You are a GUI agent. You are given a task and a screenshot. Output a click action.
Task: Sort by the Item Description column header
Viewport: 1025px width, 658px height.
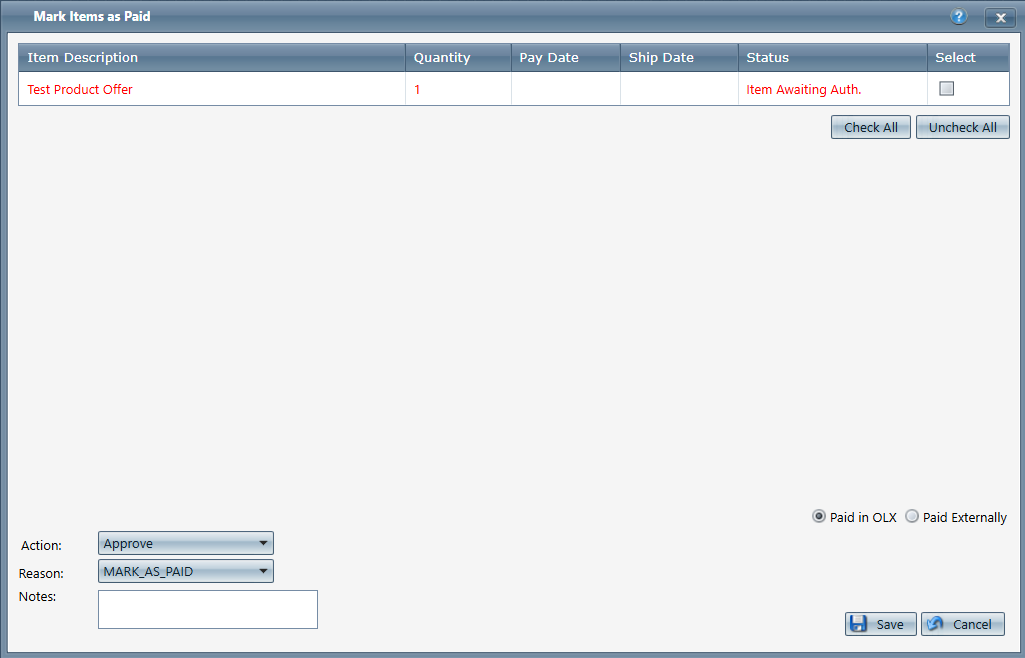pyautogui.click(x=83, y=57)
